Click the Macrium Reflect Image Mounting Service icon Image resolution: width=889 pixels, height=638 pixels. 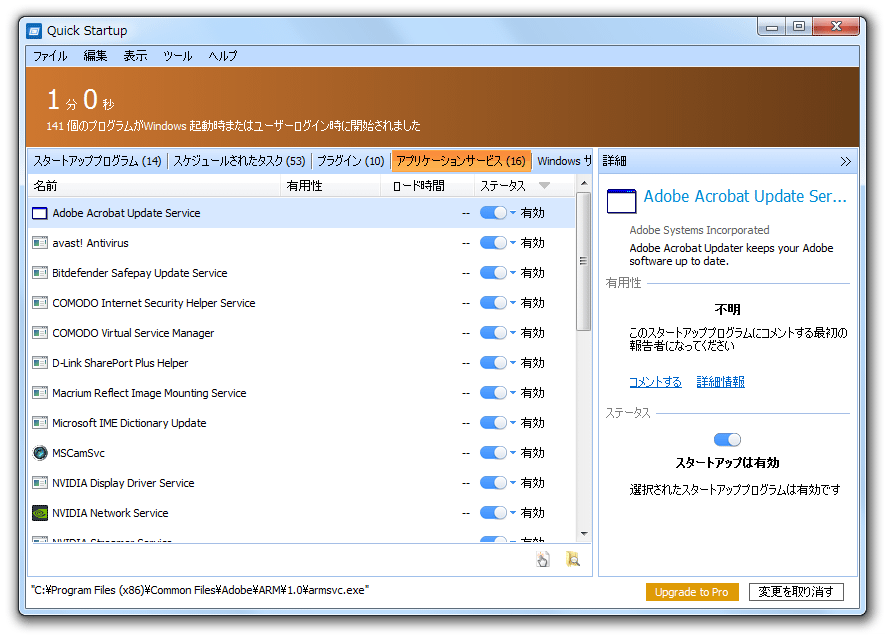pos(40,393)
